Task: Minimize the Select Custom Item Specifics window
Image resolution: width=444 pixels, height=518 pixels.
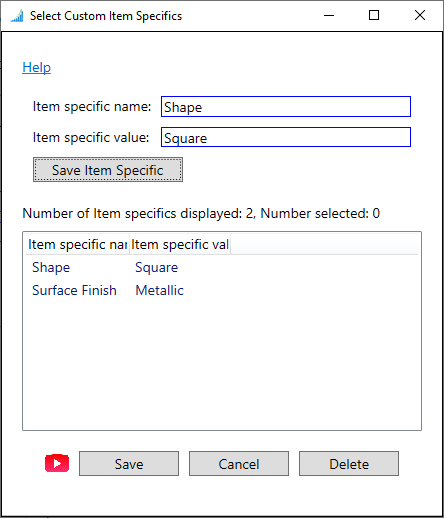Action: pos(329,15)
